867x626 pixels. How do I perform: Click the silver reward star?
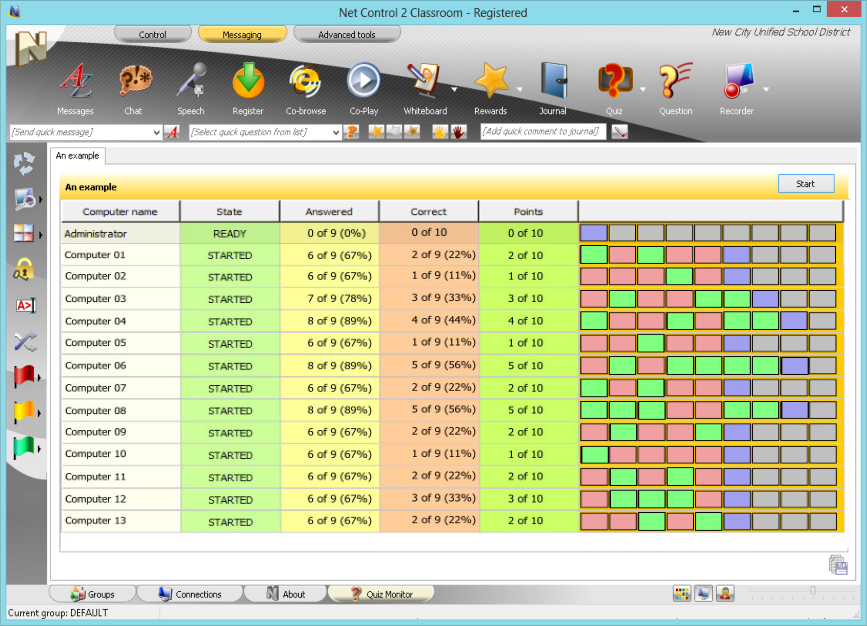pyautogui.click(x=394, y=132)
